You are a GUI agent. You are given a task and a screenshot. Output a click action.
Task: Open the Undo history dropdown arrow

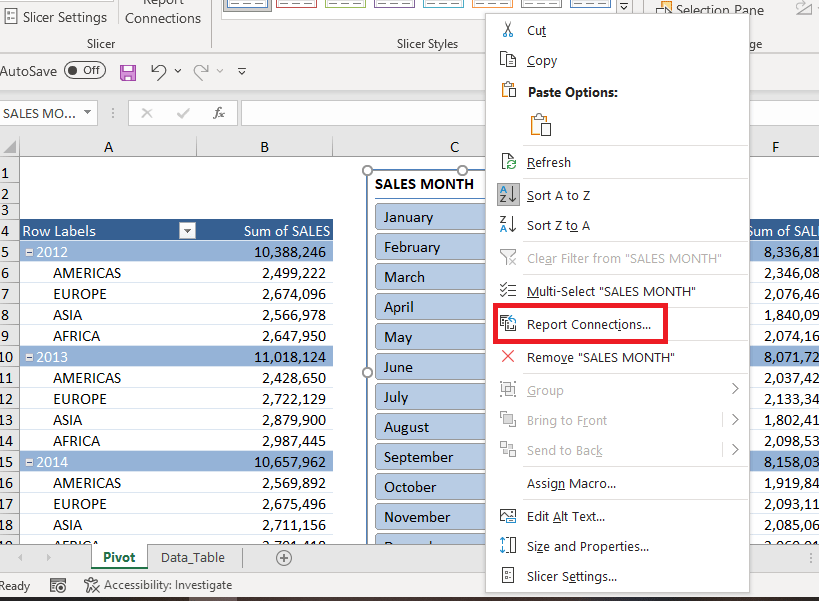pos(178,71)
